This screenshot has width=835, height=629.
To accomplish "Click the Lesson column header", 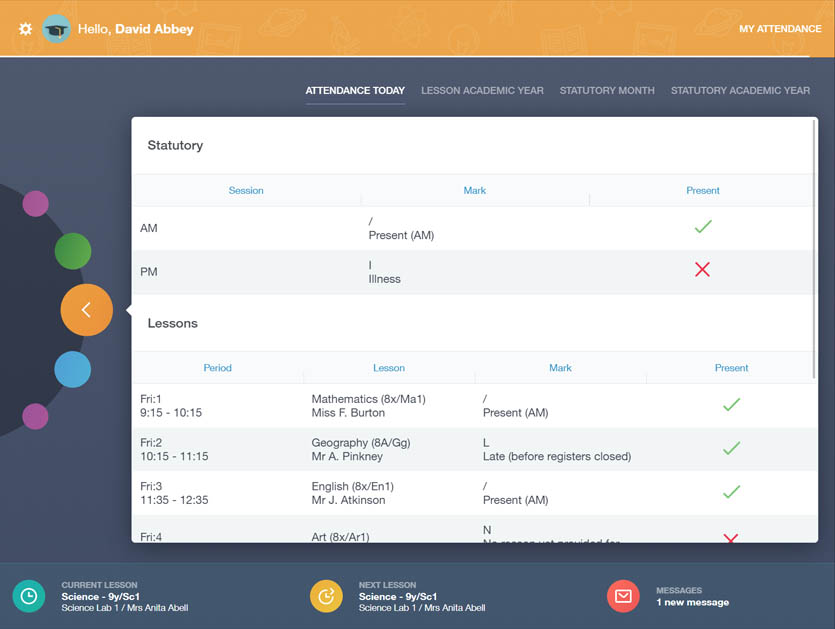I will point(389,367).
